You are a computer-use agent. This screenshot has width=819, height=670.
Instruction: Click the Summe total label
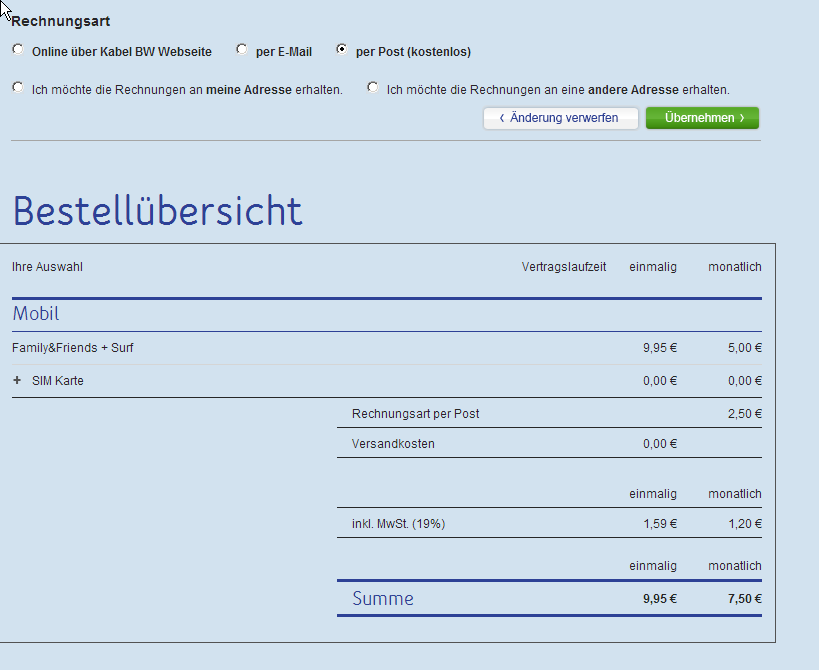pos(382,599)
